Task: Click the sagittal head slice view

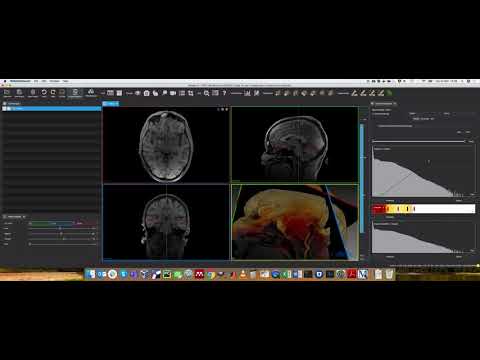Action: [x=295, y=145]
